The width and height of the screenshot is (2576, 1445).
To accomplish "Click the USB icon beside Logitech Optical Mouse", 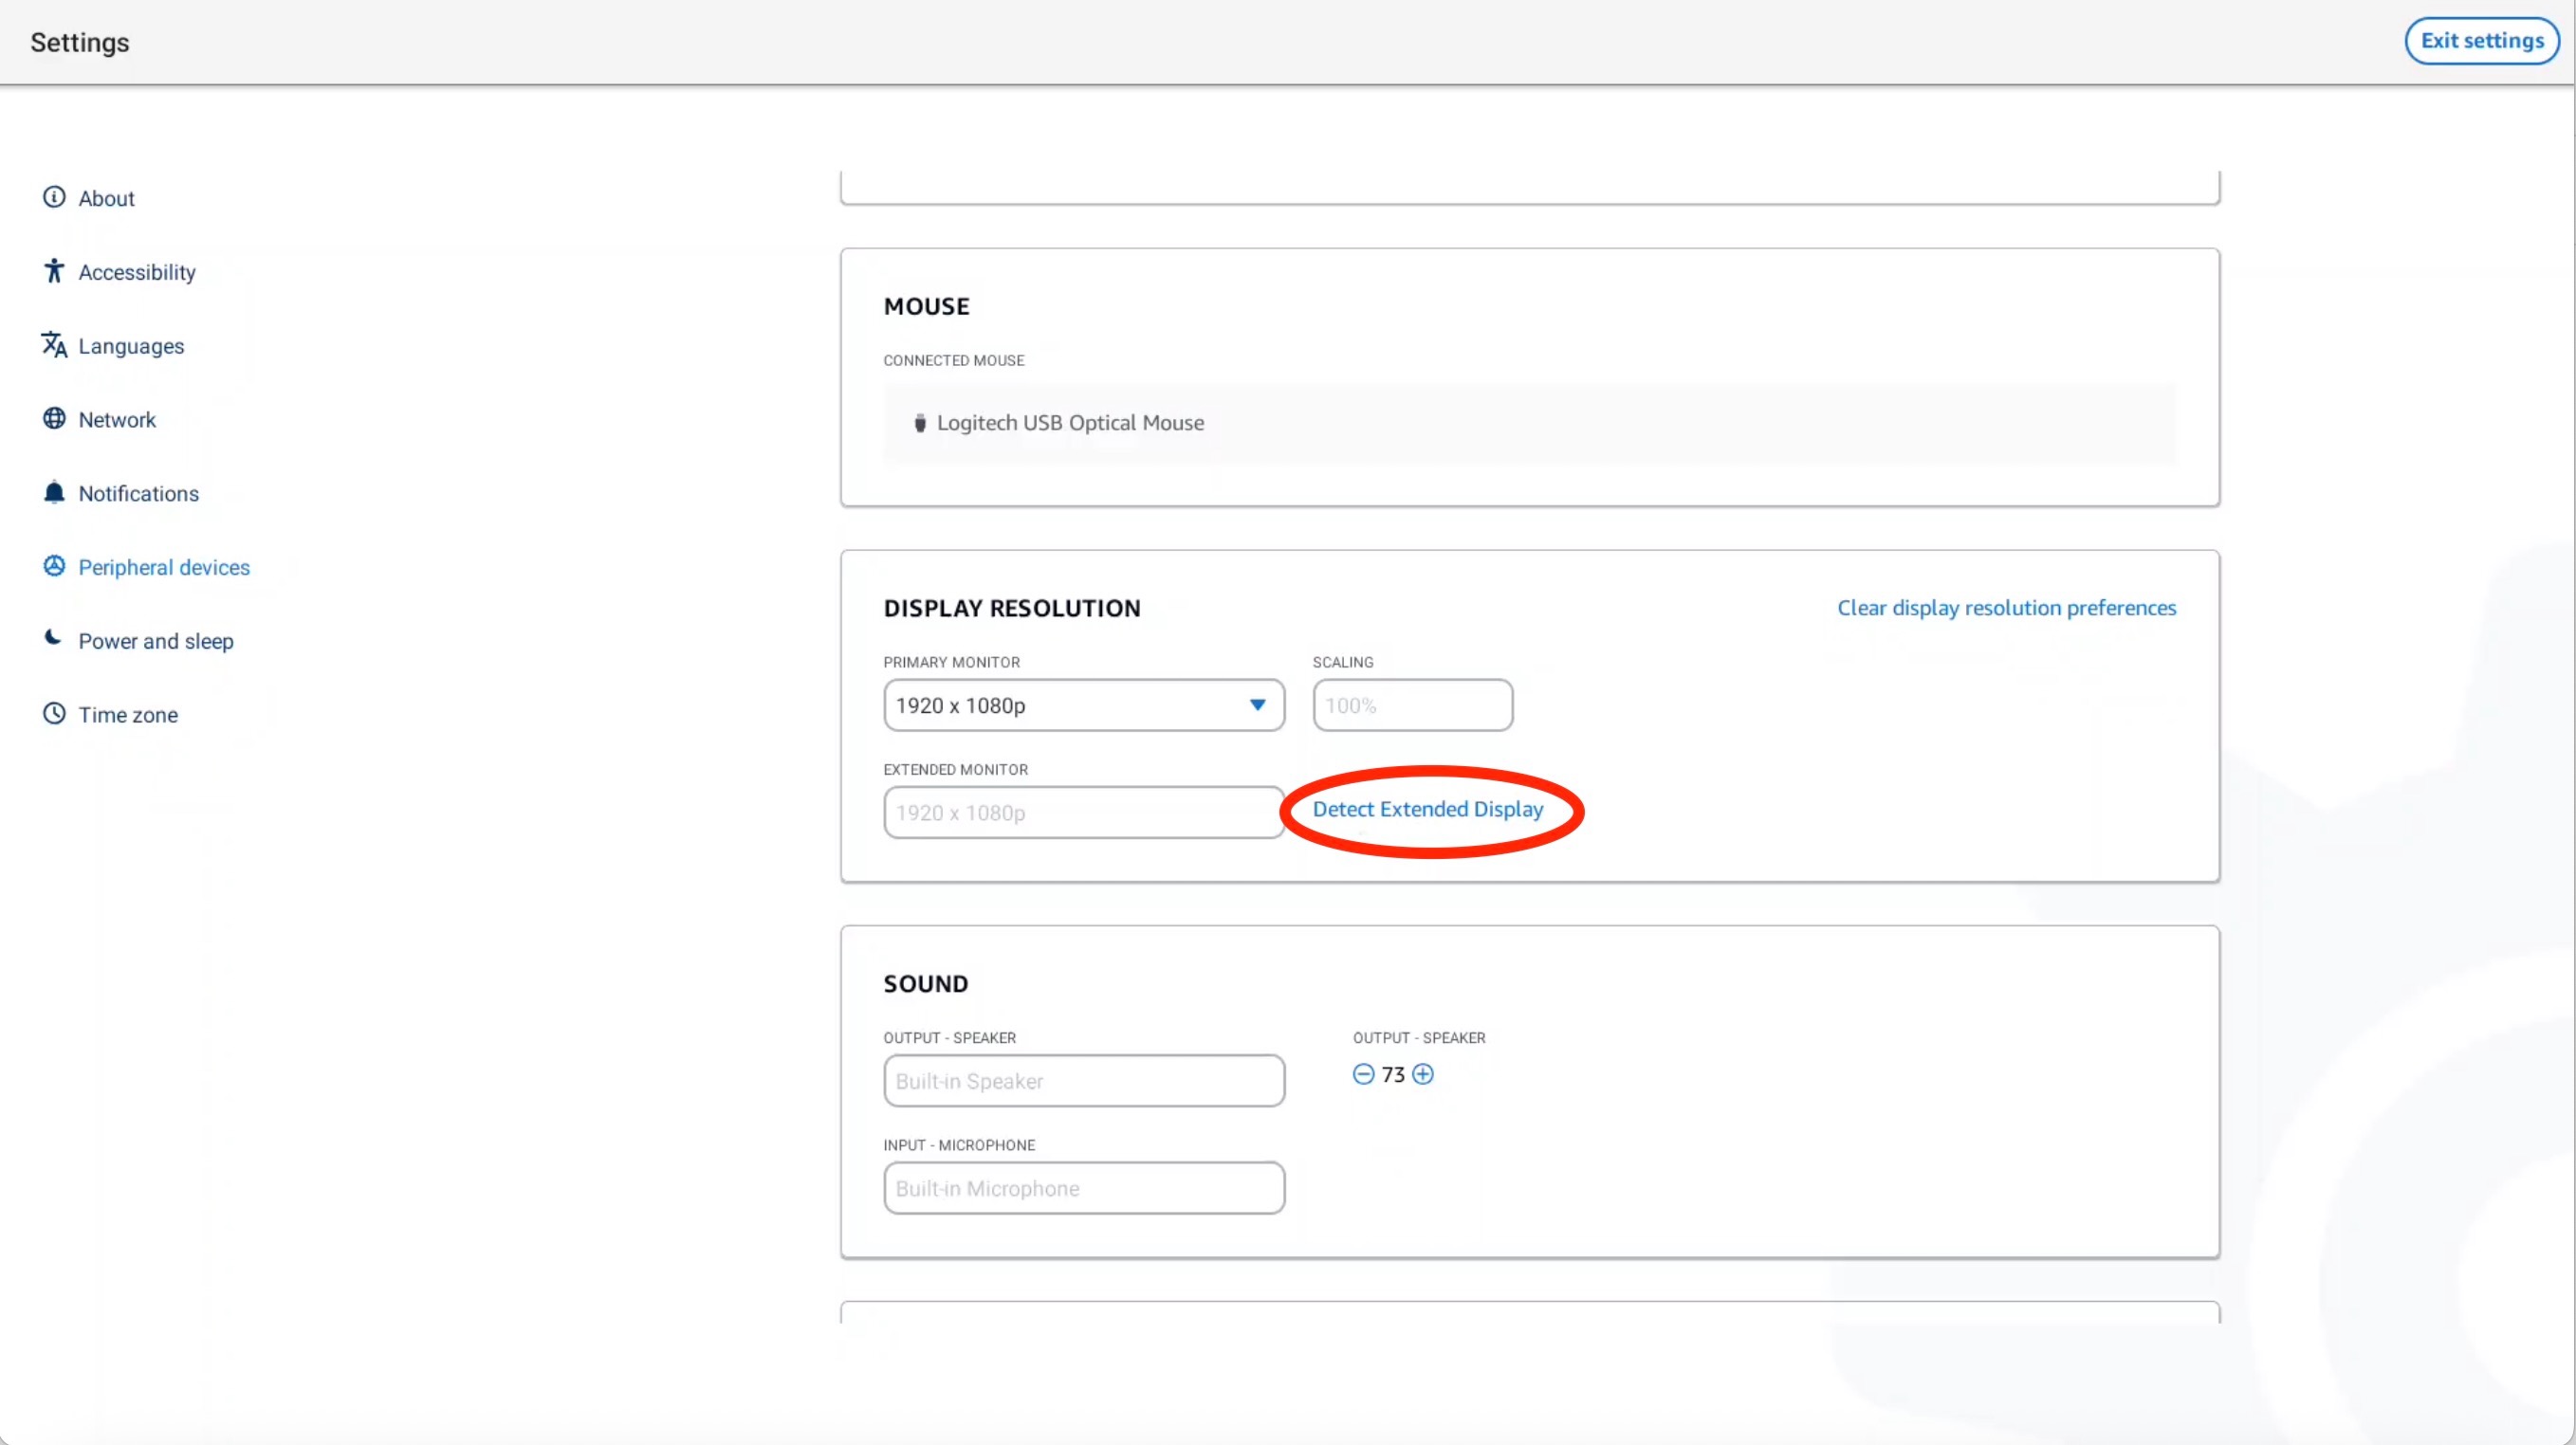I will coord(919,422).
